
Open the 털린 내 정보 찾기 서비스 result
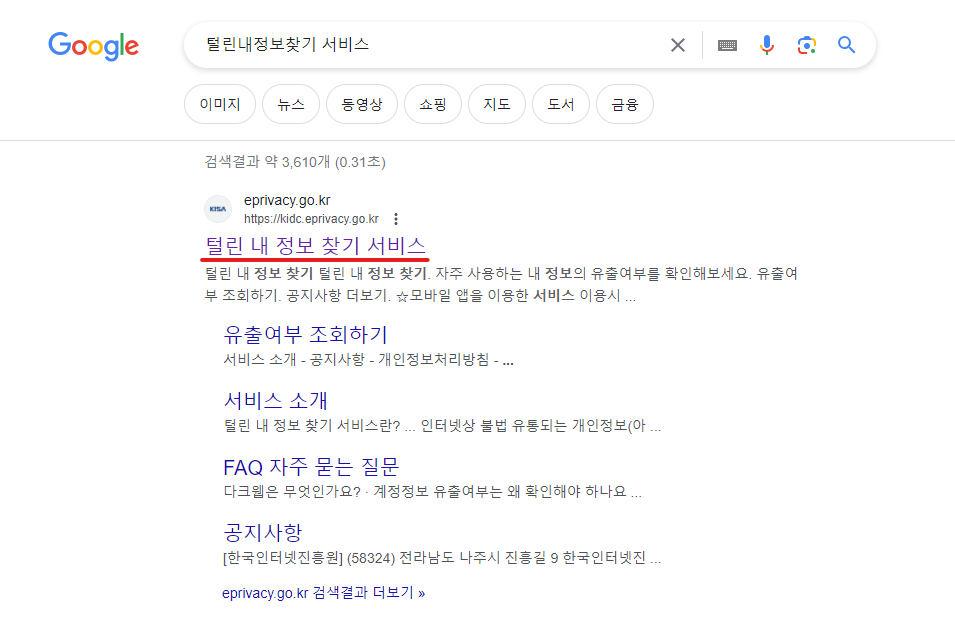[315, 246]
